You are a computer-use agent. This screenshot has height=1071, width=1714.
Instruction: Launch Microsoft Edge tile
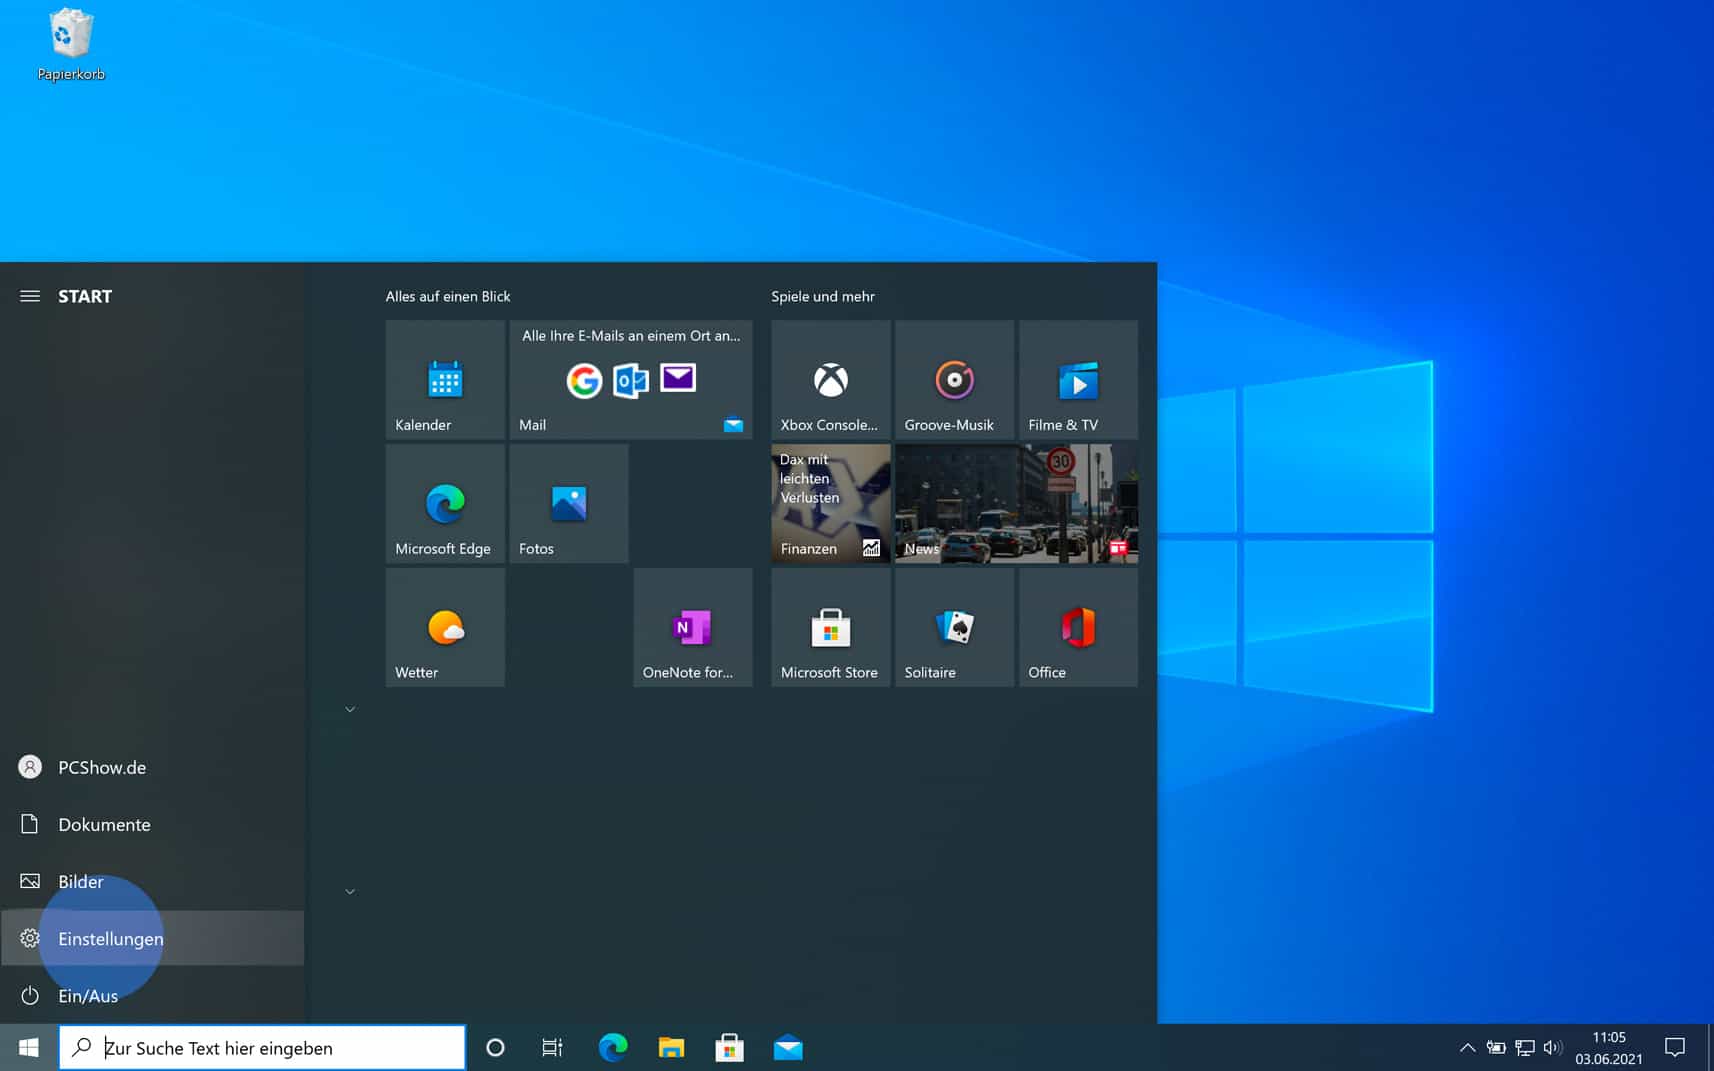pos(445,503)
